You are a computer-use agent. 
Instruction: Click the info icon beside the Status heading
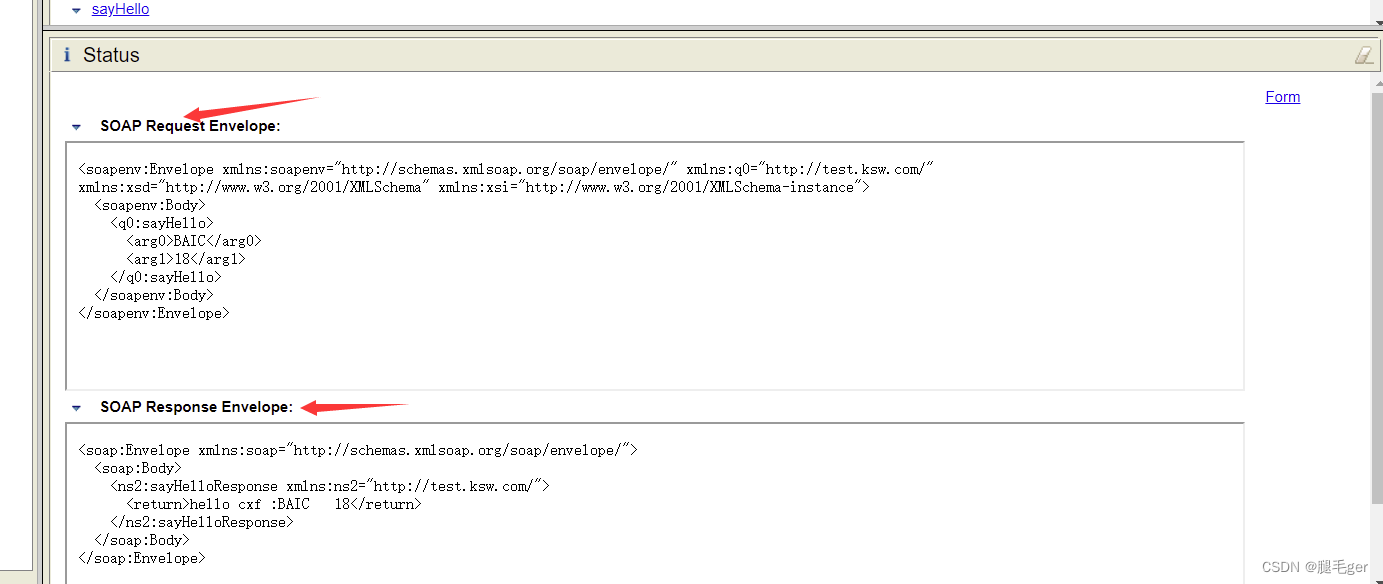66,55
